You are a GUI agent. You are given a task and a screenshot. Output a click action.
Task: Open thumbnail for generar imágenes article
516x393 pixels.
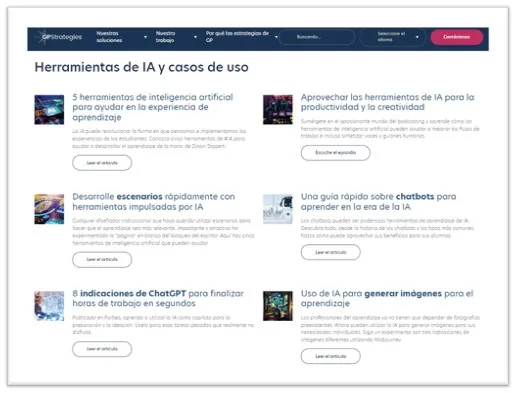coord(278,306)
